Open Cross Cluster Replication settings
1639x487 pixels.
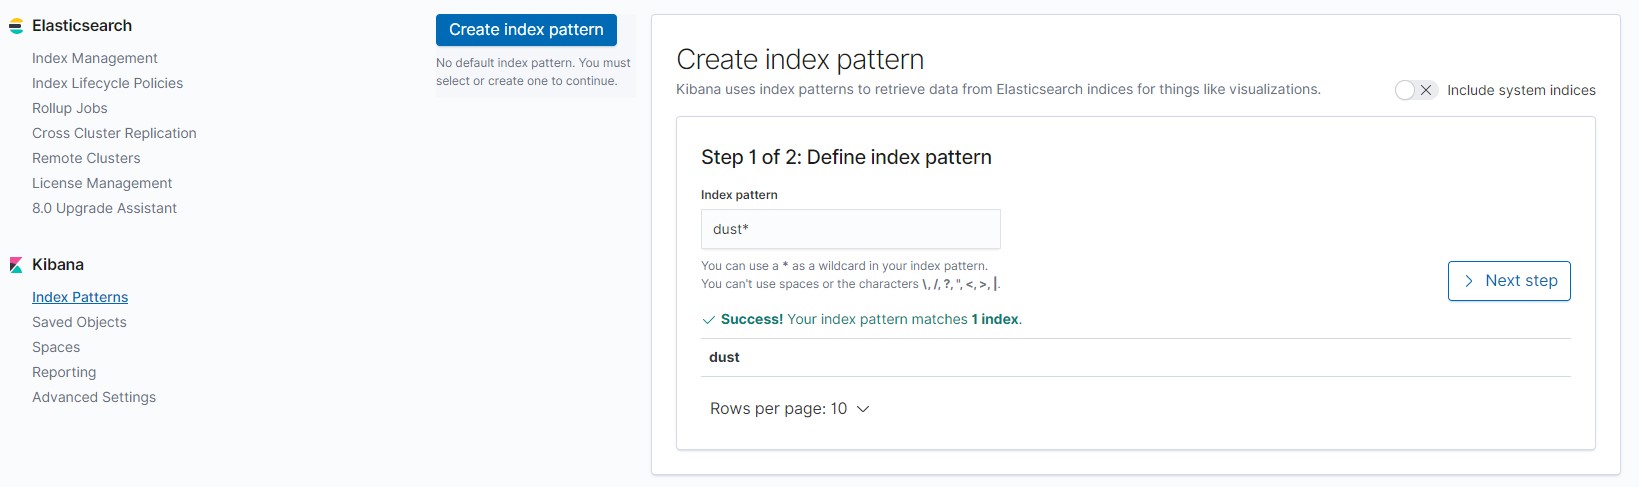pyautogui.click(x=114, y=133)
